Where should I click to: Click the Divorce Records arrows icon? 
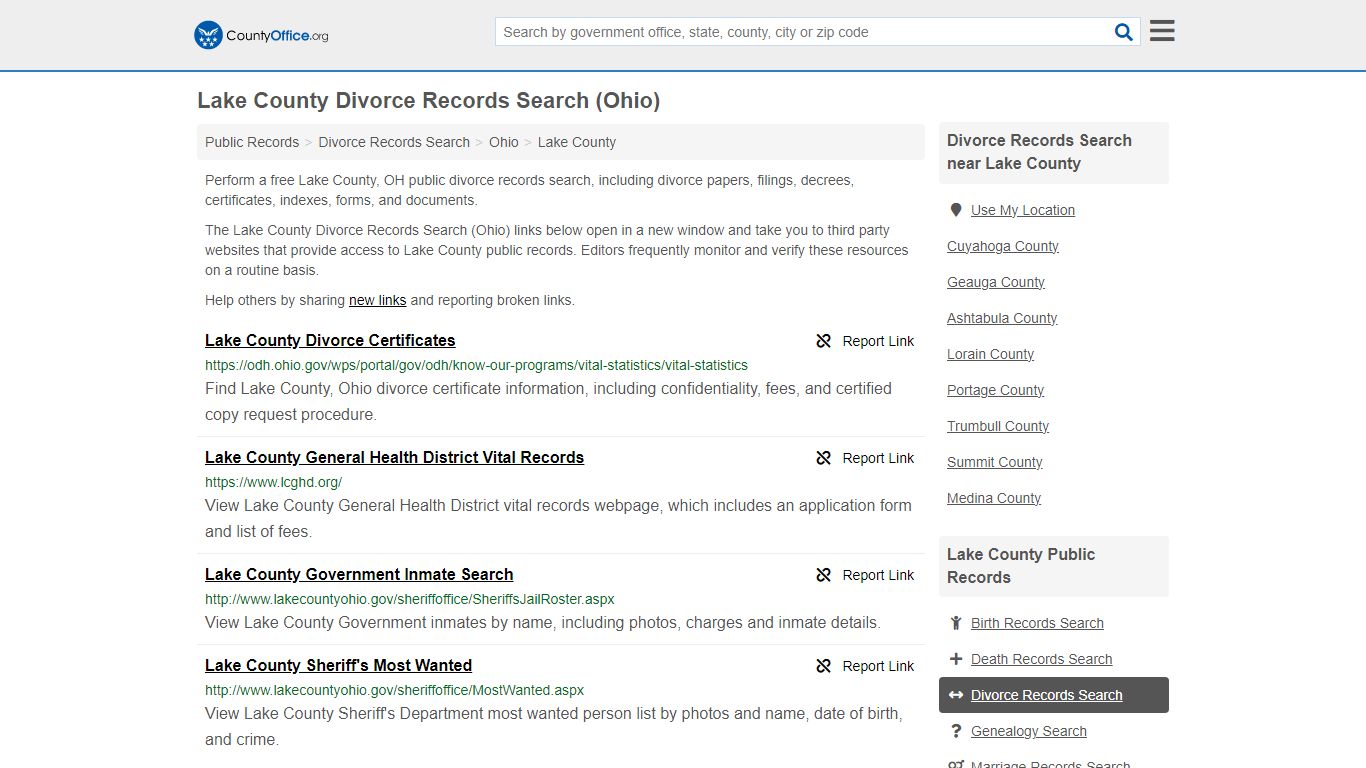(956, 695)
